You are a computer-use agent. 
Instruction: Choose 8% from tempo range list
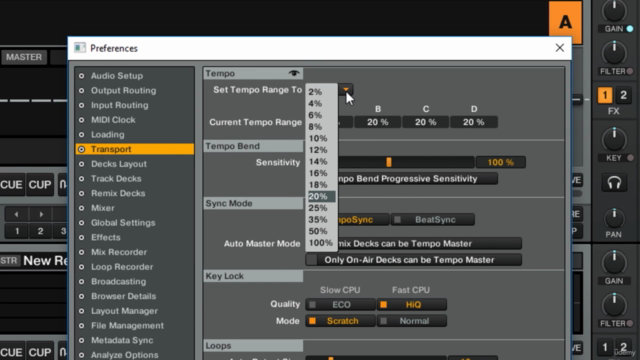(315, 127)
